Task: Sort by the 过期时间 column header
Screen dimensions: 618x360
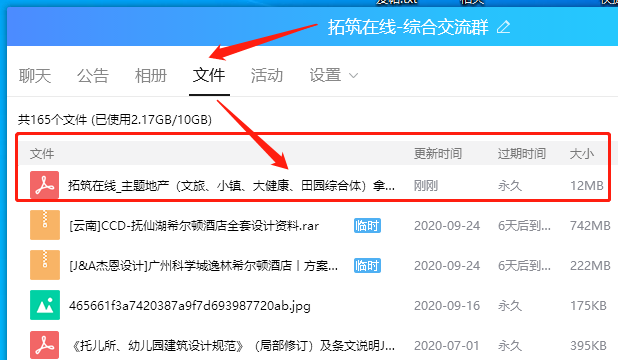Action: coord(522,153)
